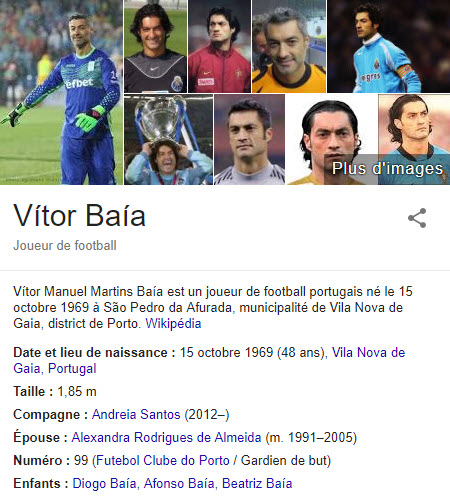
Task: Open the long-haired portrait on white background
Action: click(x=332, y=139)
